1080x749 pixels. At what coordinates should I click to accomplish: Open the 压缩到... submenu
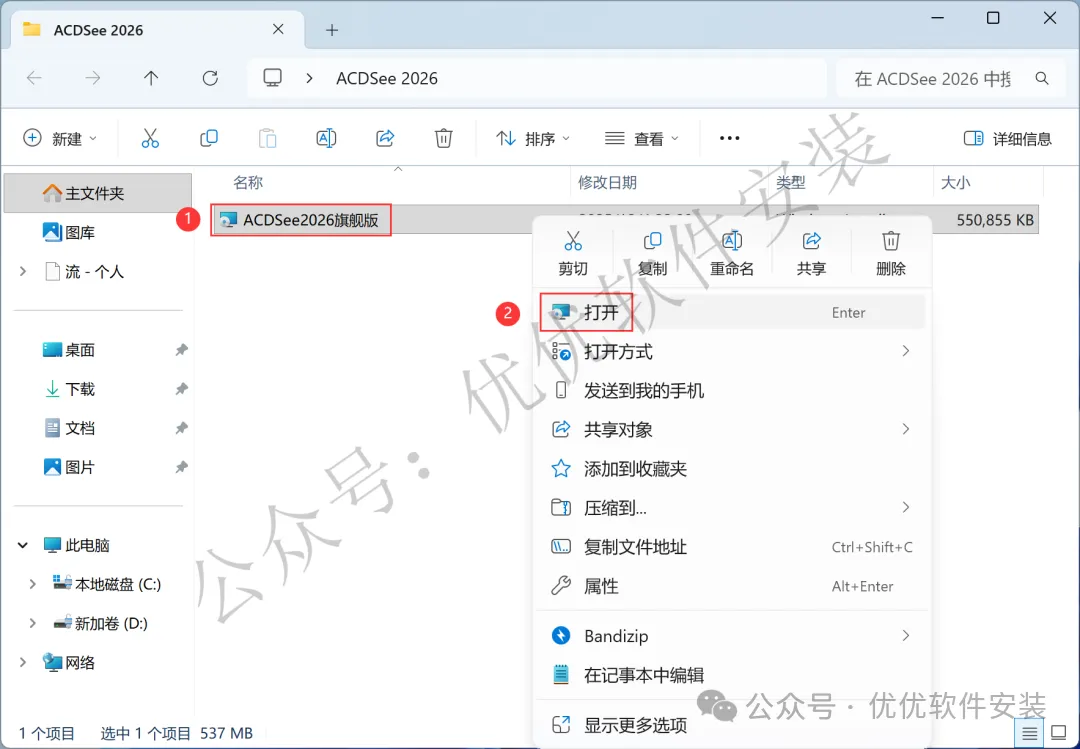pos(731,508)
